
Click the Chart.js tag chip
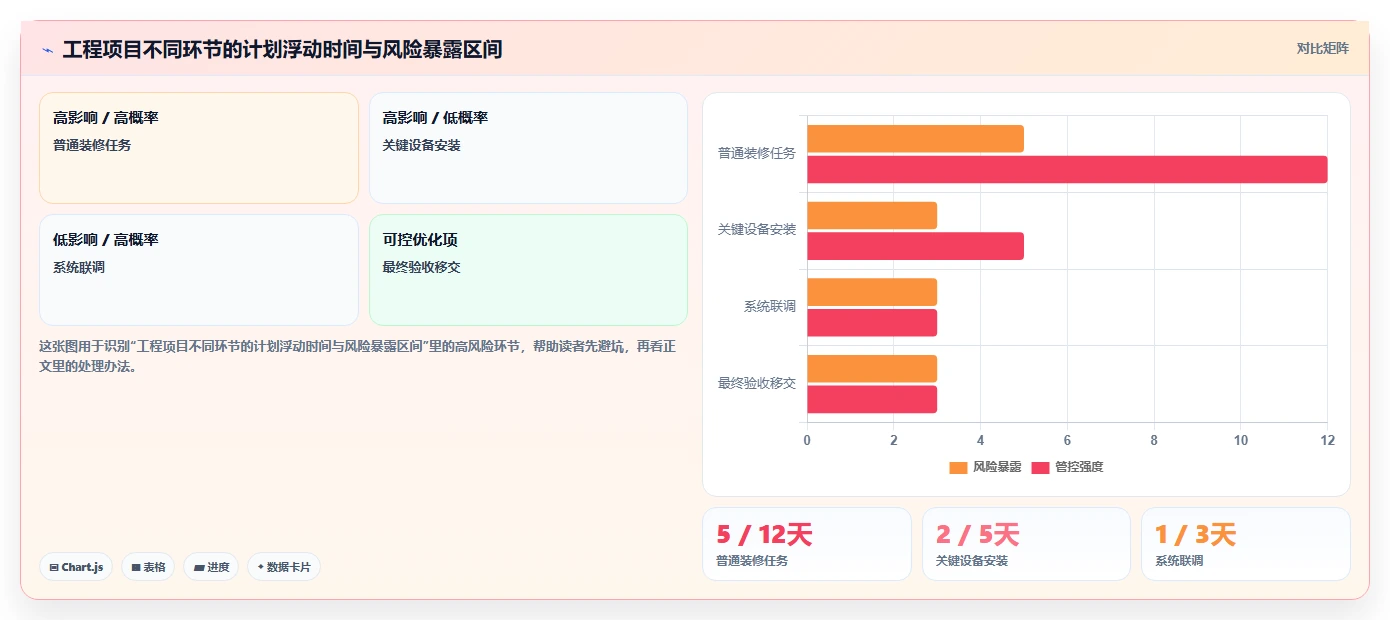tap(76, 567)
